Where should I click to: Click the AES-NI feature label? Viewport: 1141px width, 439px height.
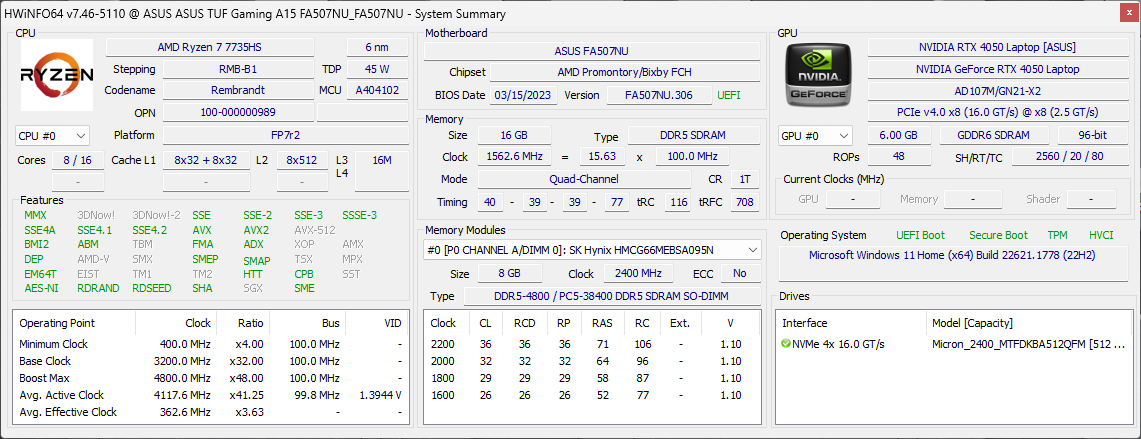[41, 288]
